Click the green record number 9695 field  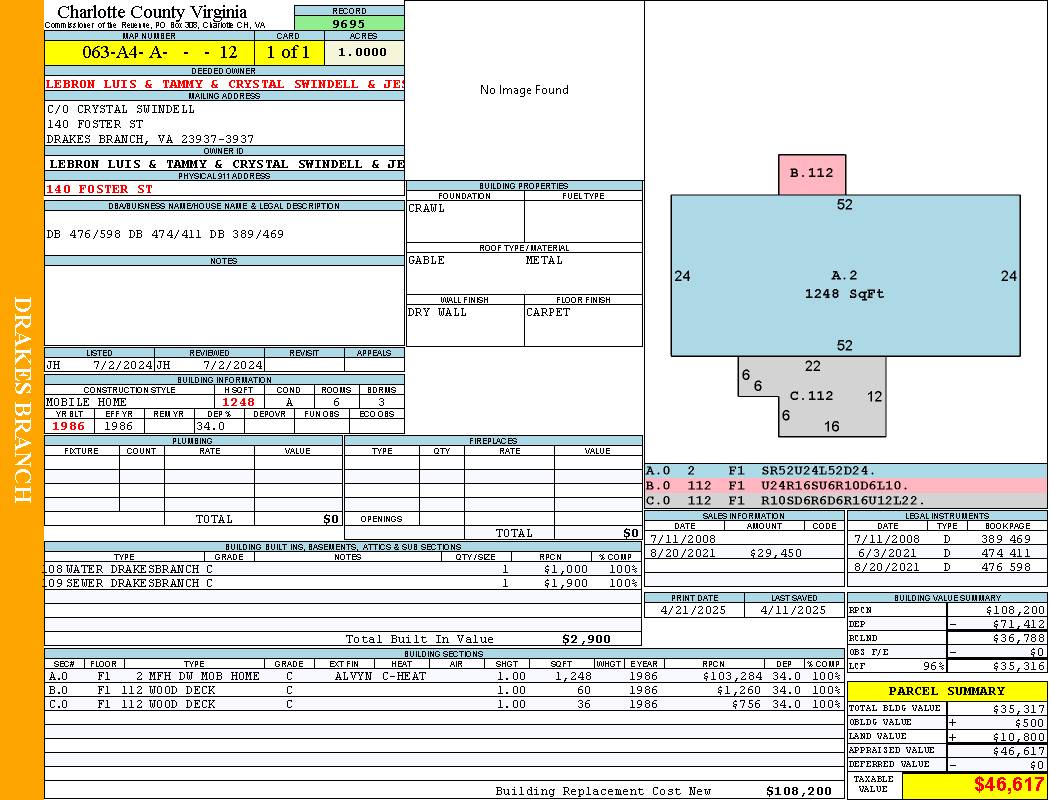pos(349,23)
